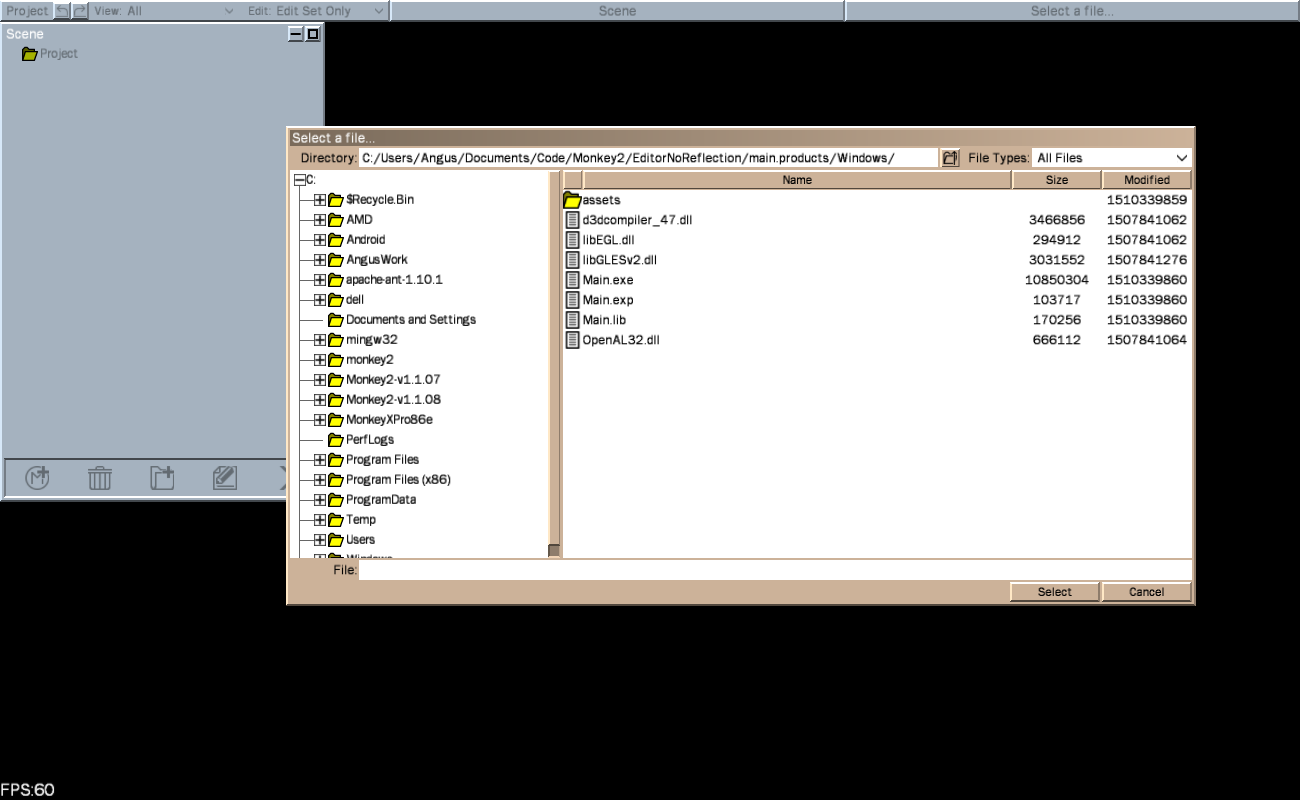The image size is (1300, 800).
Task: Click the add model (M+) icon
Action: click(x=38, y=478)
